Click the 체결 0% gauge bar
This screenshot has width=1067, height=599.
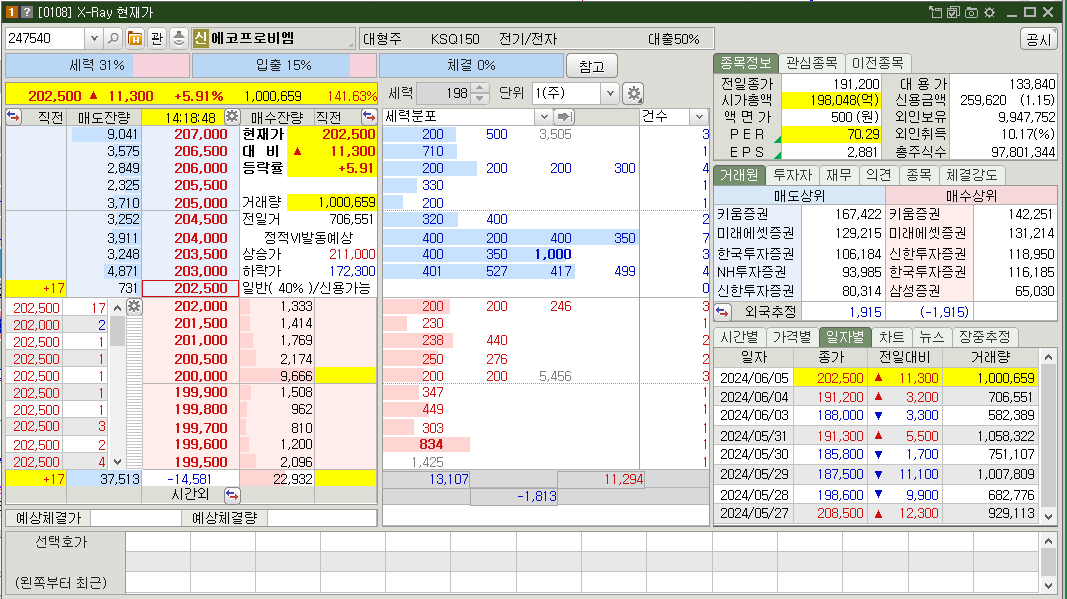472,65
